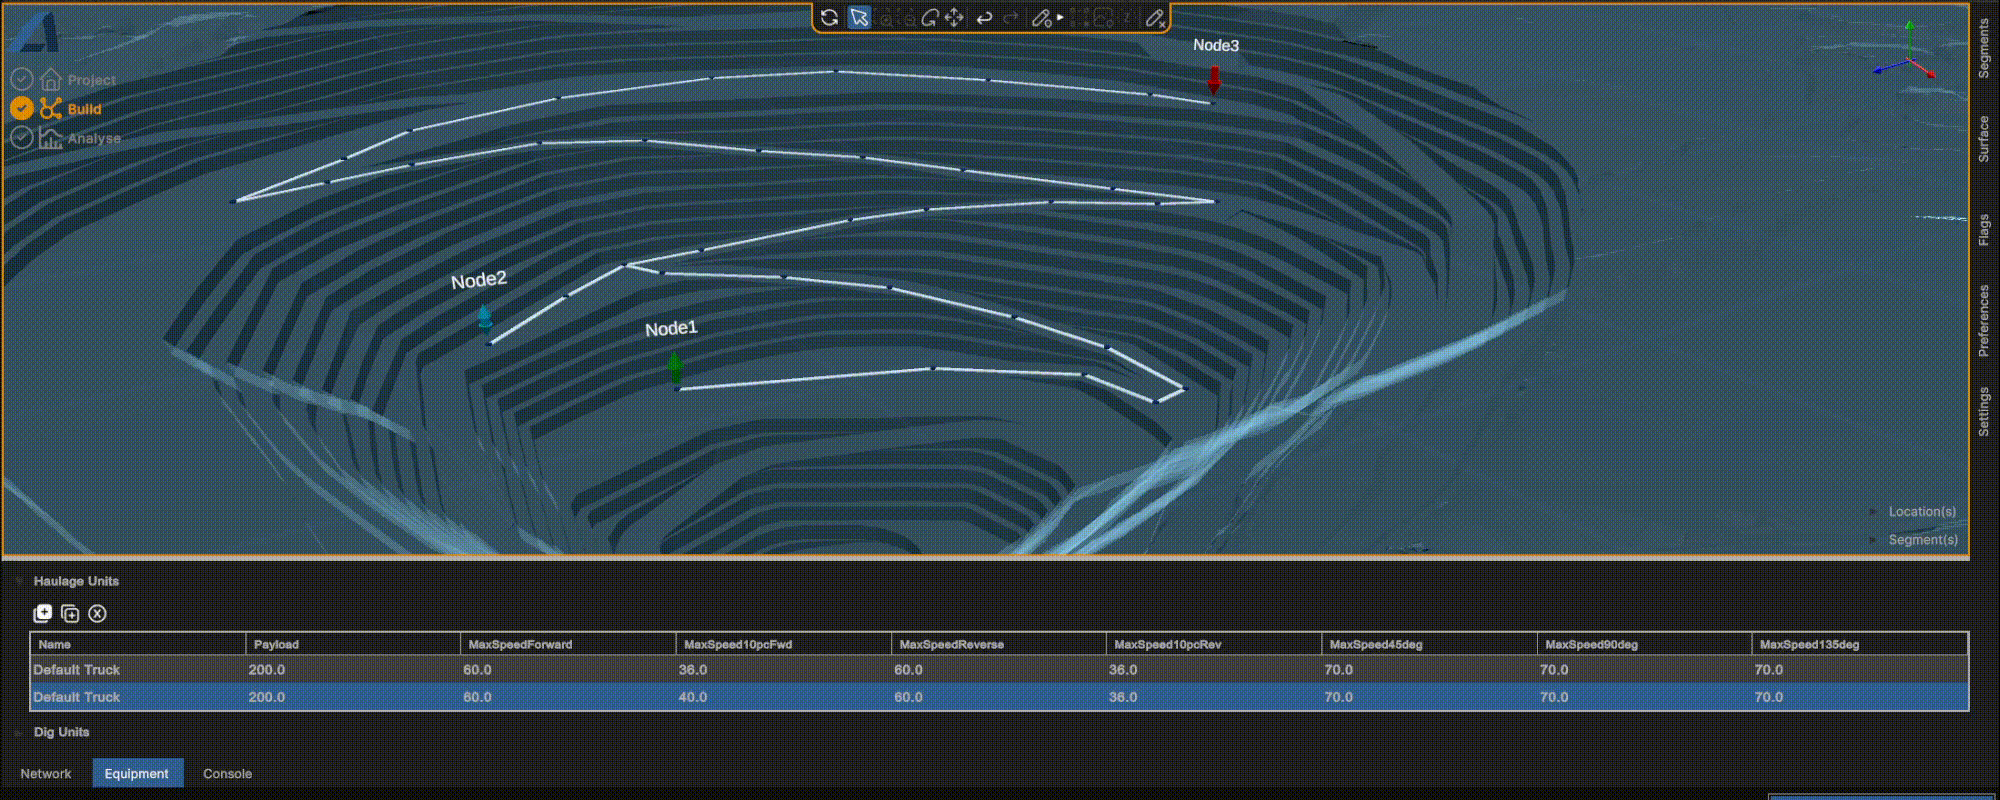Click the Analyse chart icon

(51, 138)
